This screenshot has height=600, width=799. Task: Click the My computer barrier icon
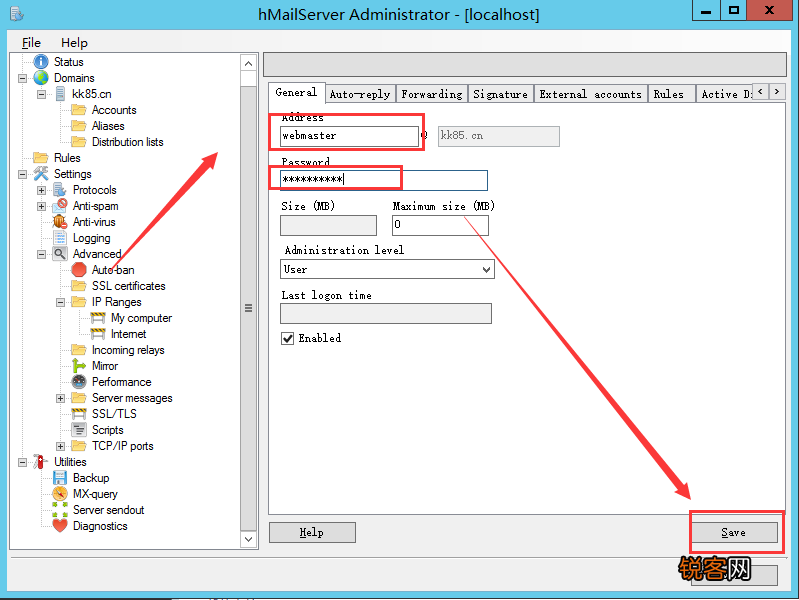(x=98, y=318)
